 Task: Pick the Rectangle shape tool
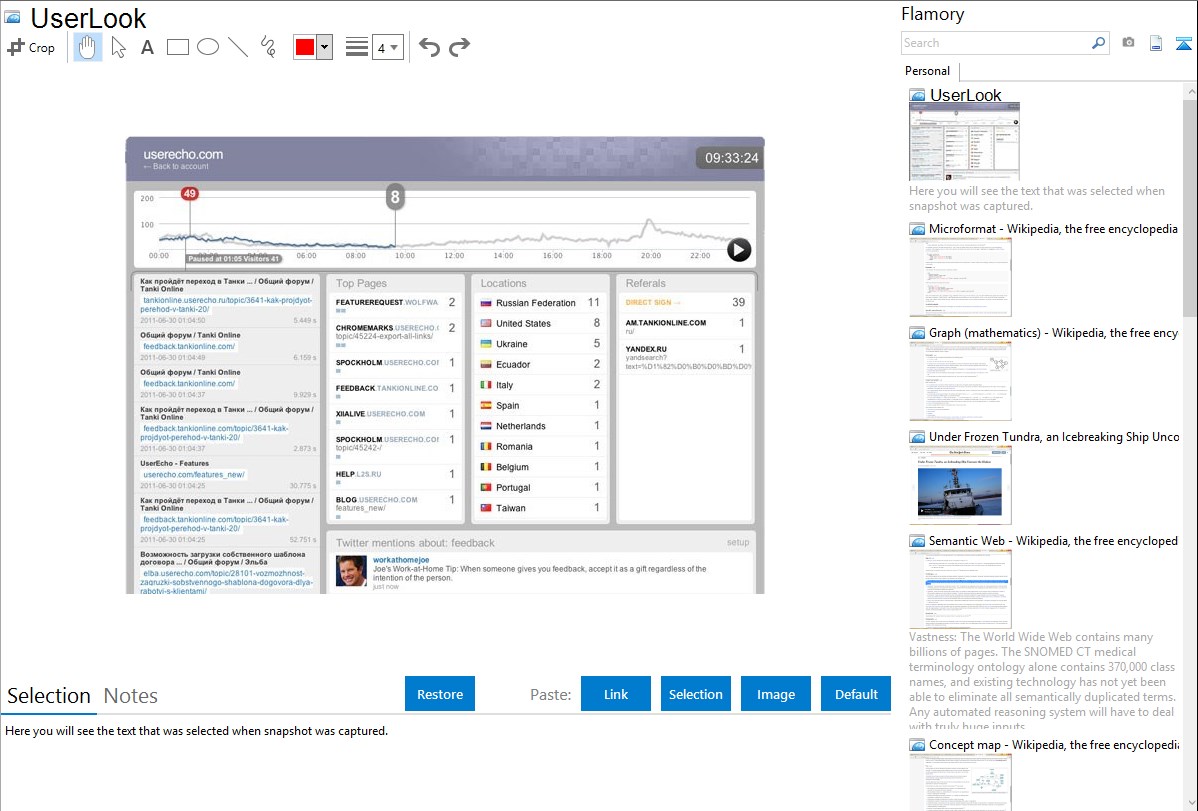177,47
